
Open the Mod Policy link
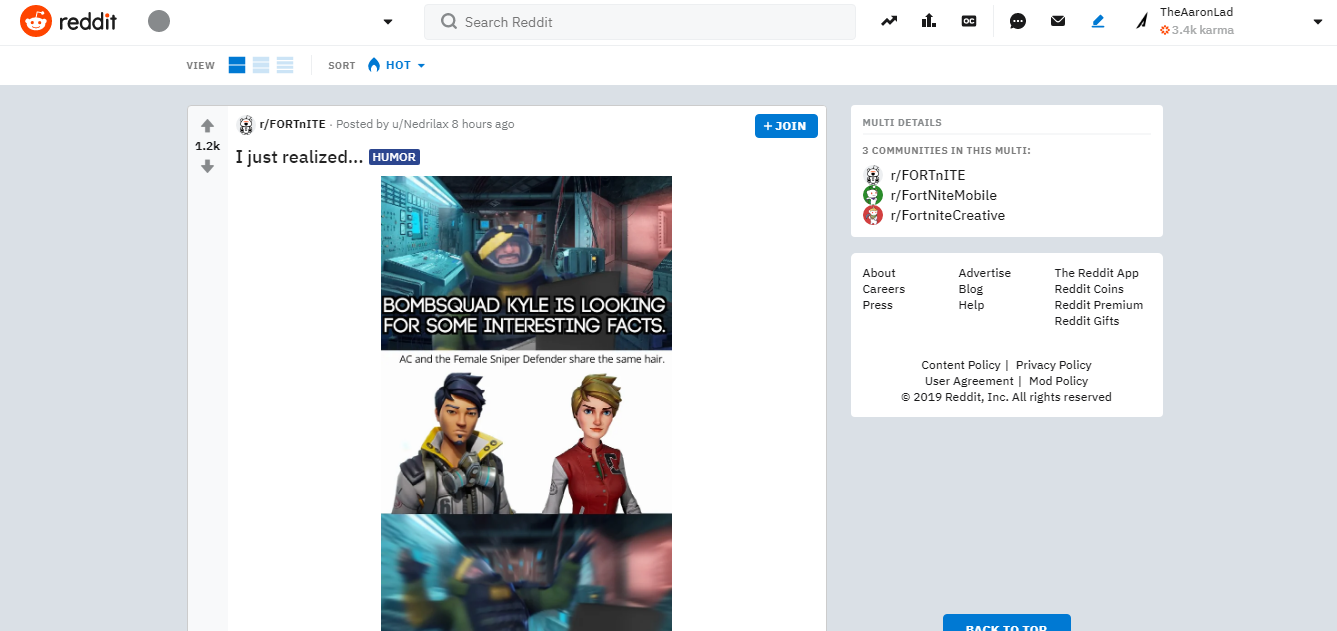click(1058, 381)
